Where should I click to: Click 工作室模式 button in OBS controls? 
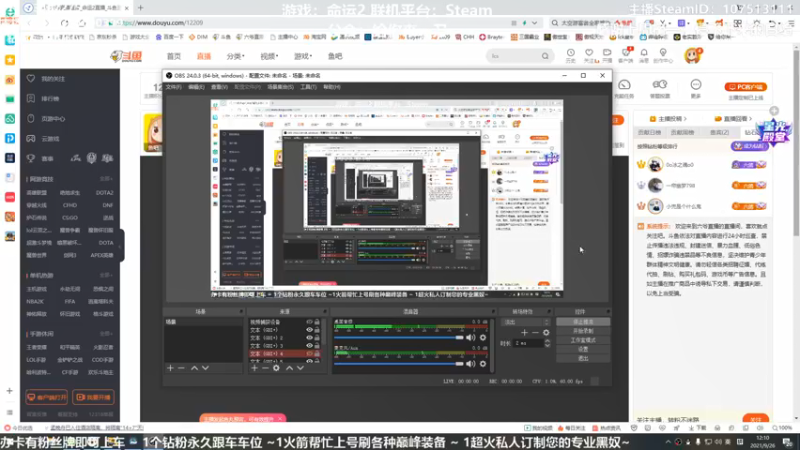[x=583, y=340]
